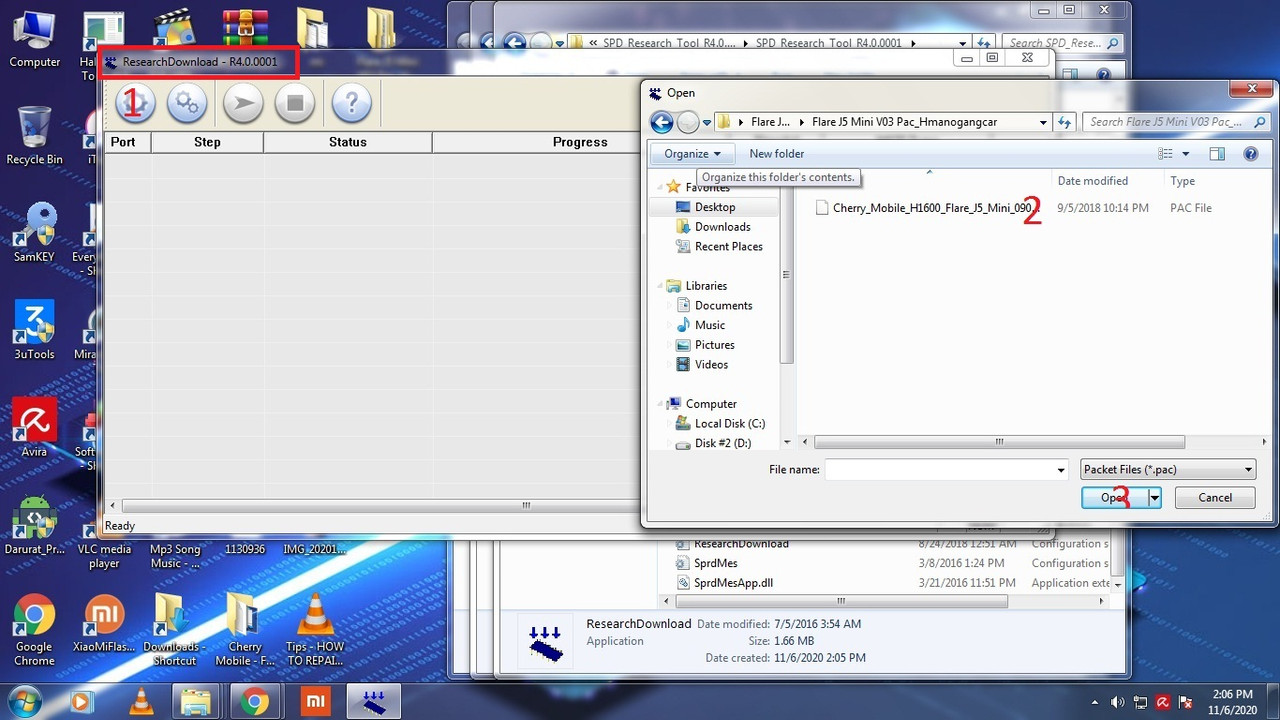Open the Help icon in the Open dialog toolbar
Screen dimensions: 1280x720
tap(1250, 154)
